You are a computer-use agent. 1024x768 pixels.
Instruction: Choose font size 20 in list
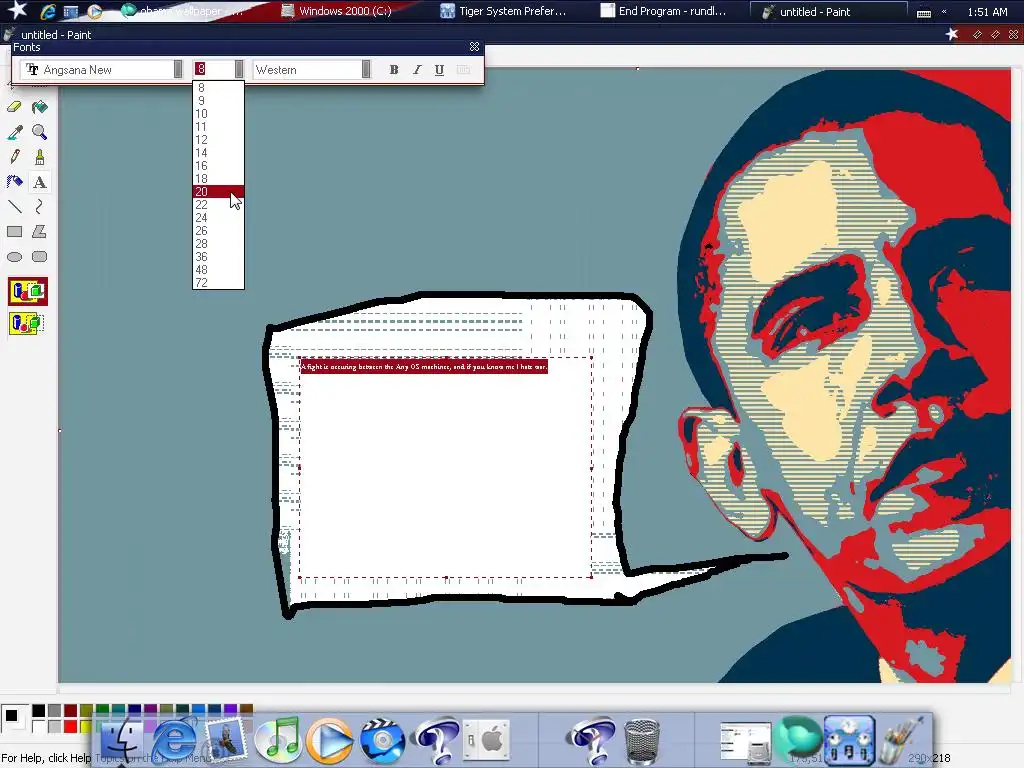point(218,191)
